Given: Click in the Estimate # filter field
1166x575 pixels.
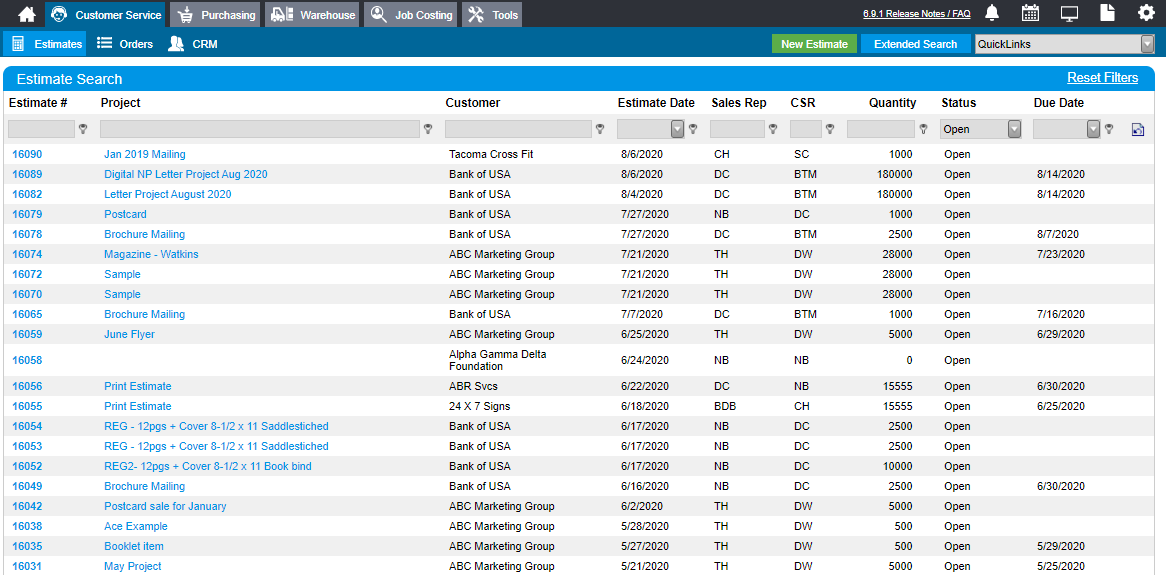Looking at the screenshot, I should coord(42,129).
